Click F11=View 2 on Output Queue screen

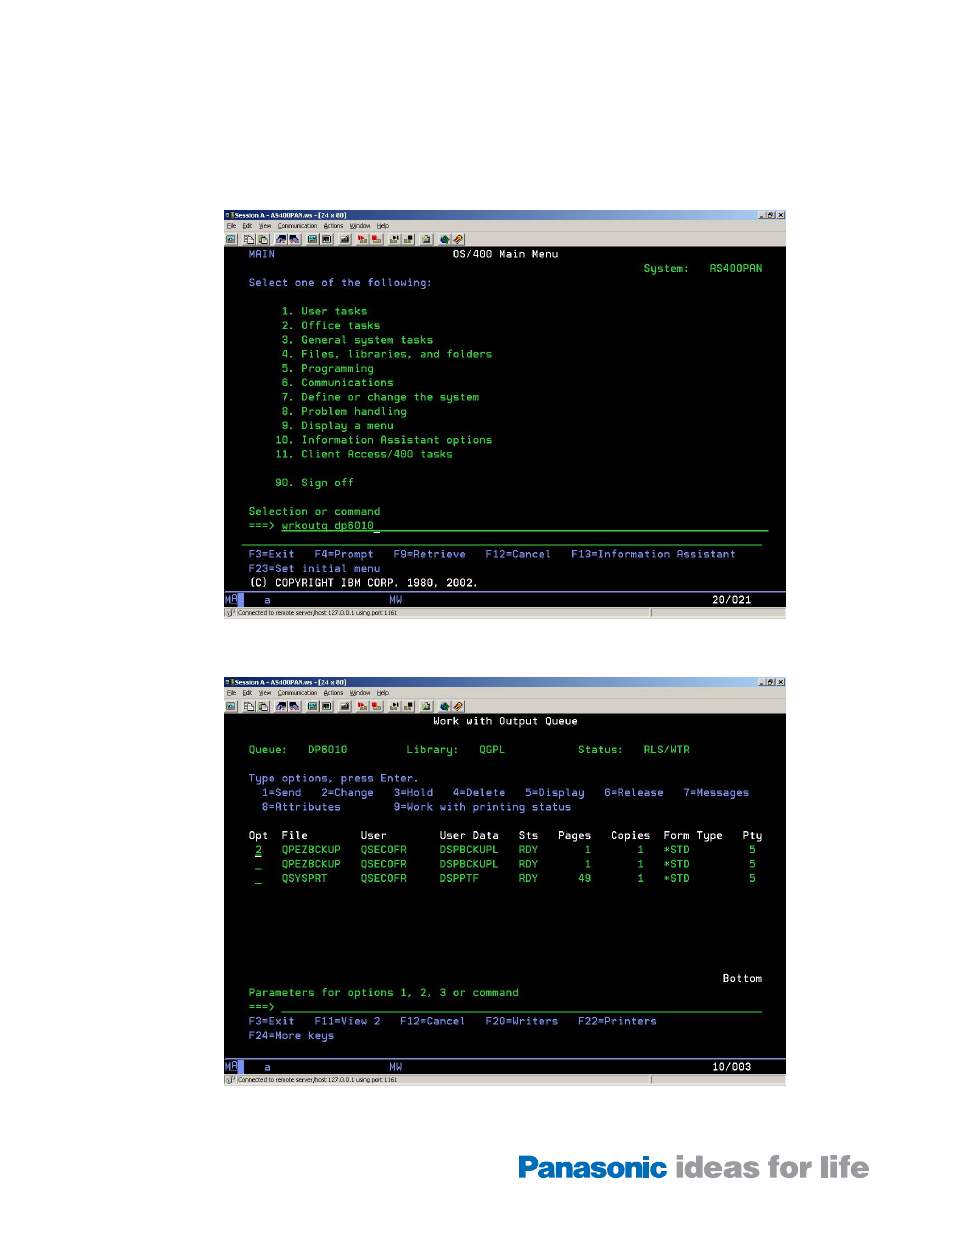[x=347, y=1021]
